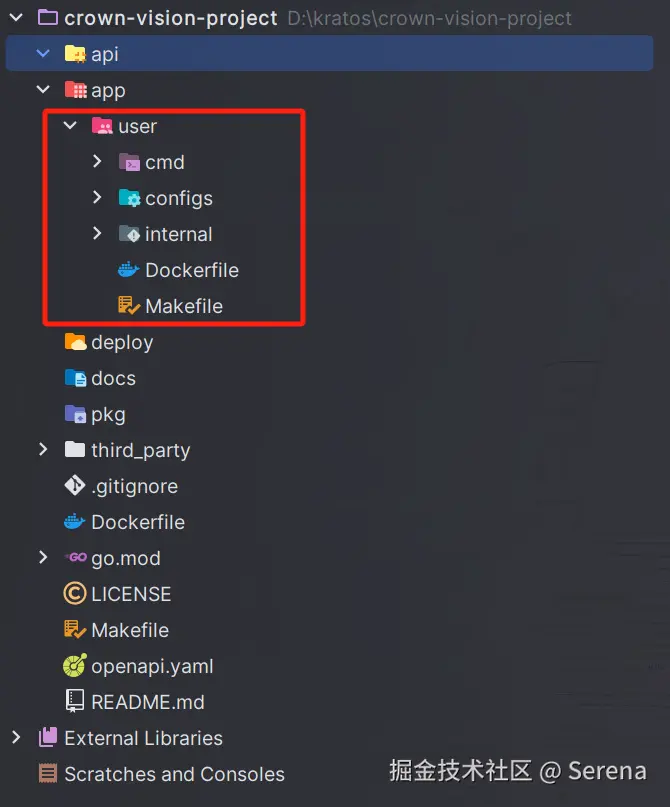
Task: Click the cmd terminal folder icon
Action: click(129, 162)
